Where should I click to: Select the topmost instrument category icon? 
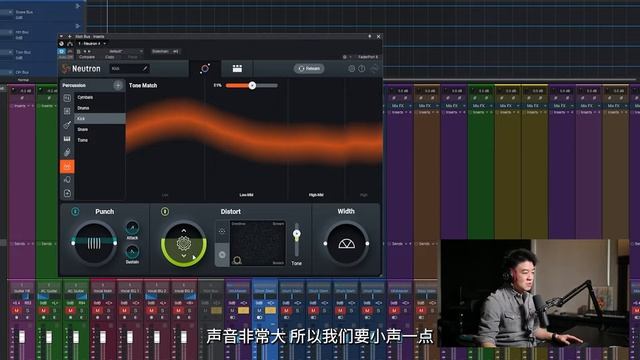point(67,98)
